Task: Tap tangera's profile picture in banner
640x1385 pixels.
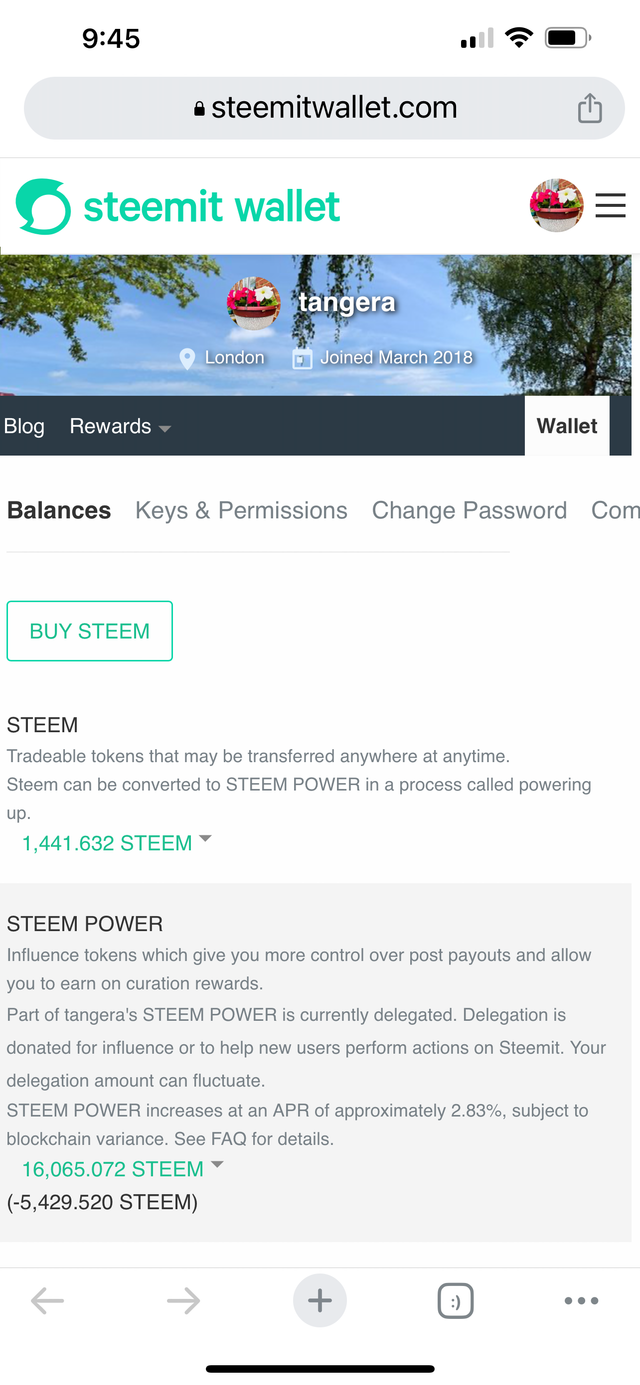Action: [253, 303]
